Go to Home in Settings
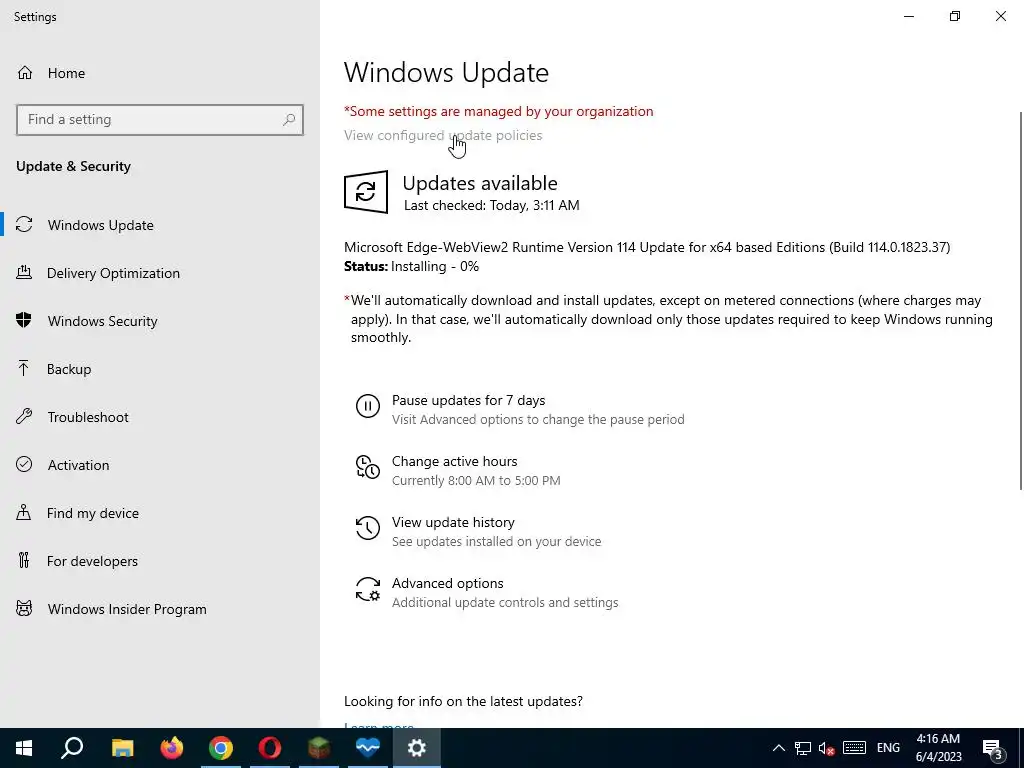Viewport: 1024px width, 768px height. pos(160,73)
